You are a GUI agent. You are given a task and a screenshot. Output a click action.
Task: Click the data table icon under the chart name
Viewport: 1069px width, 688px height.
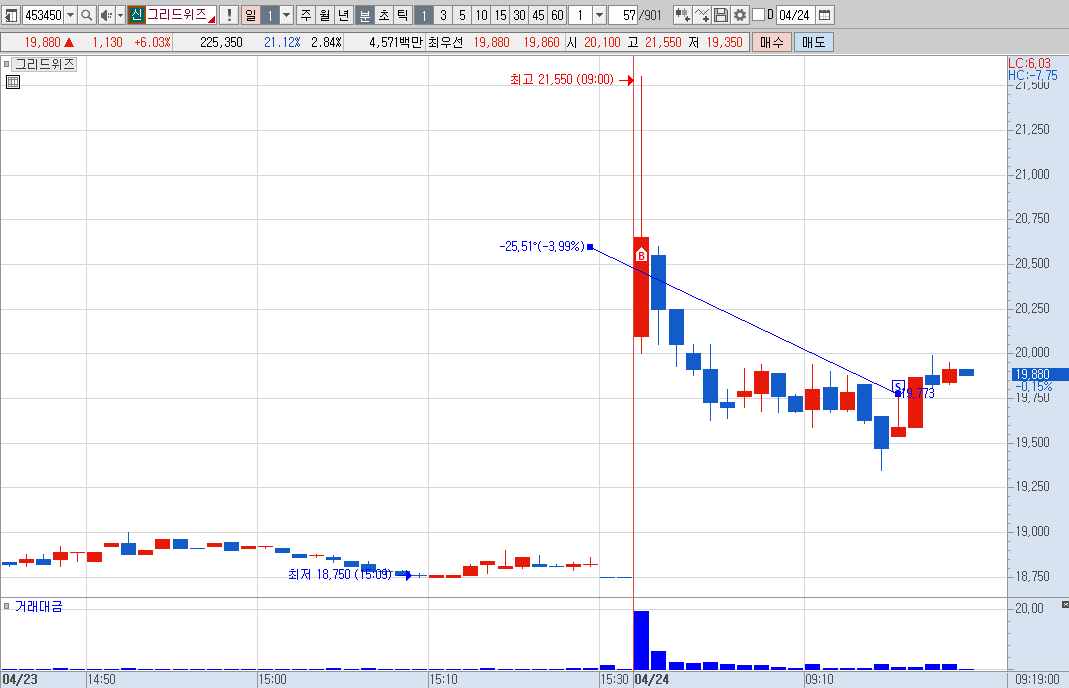coord(12,83)
